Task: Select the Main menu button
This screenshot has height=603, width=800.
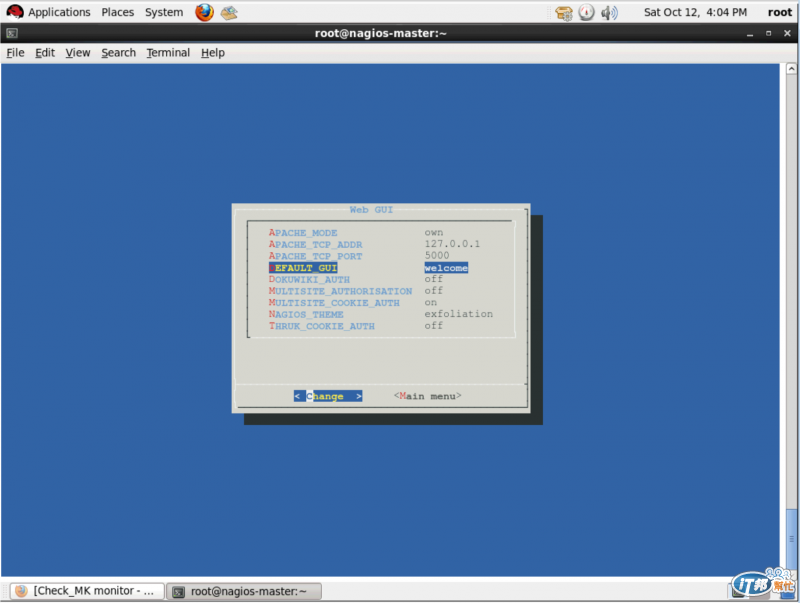Action: [428, 396]
